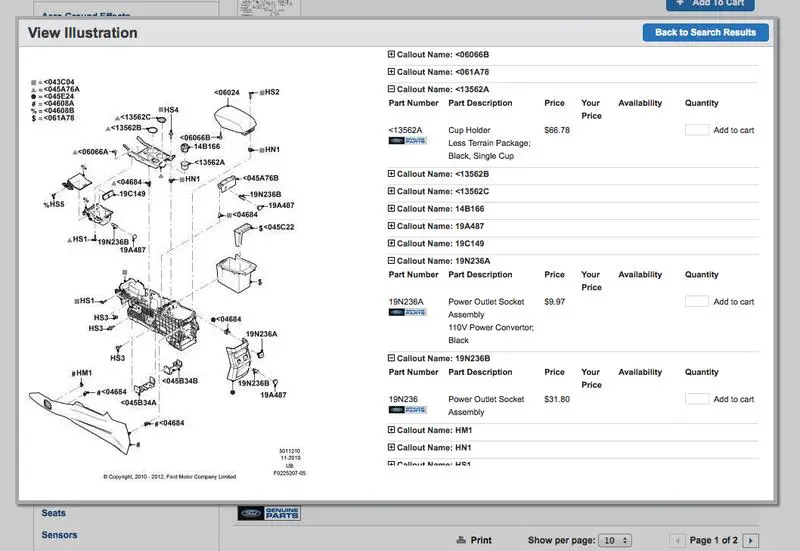800x551 pixels.
Task: Add Cup Holder <13562A to cart
Action: pyautogui.click(x=733, y=130)
